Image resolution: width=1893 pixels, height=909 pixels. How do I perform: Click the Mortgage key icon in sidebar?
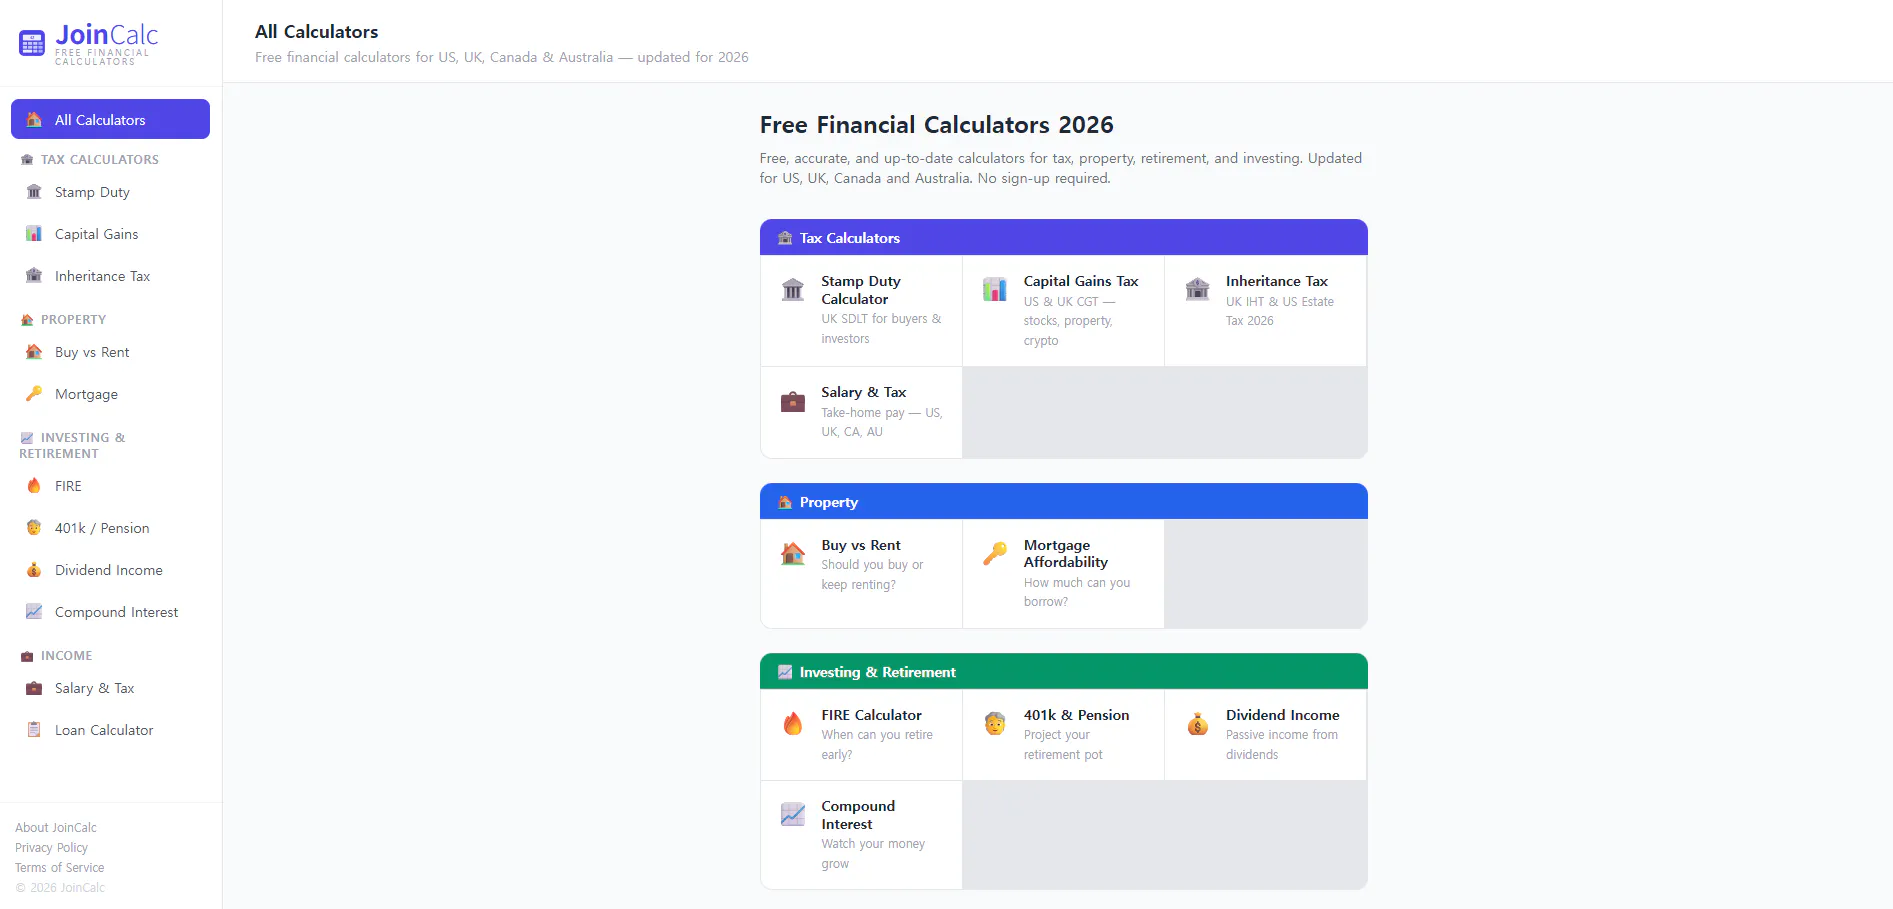[34, 393]
